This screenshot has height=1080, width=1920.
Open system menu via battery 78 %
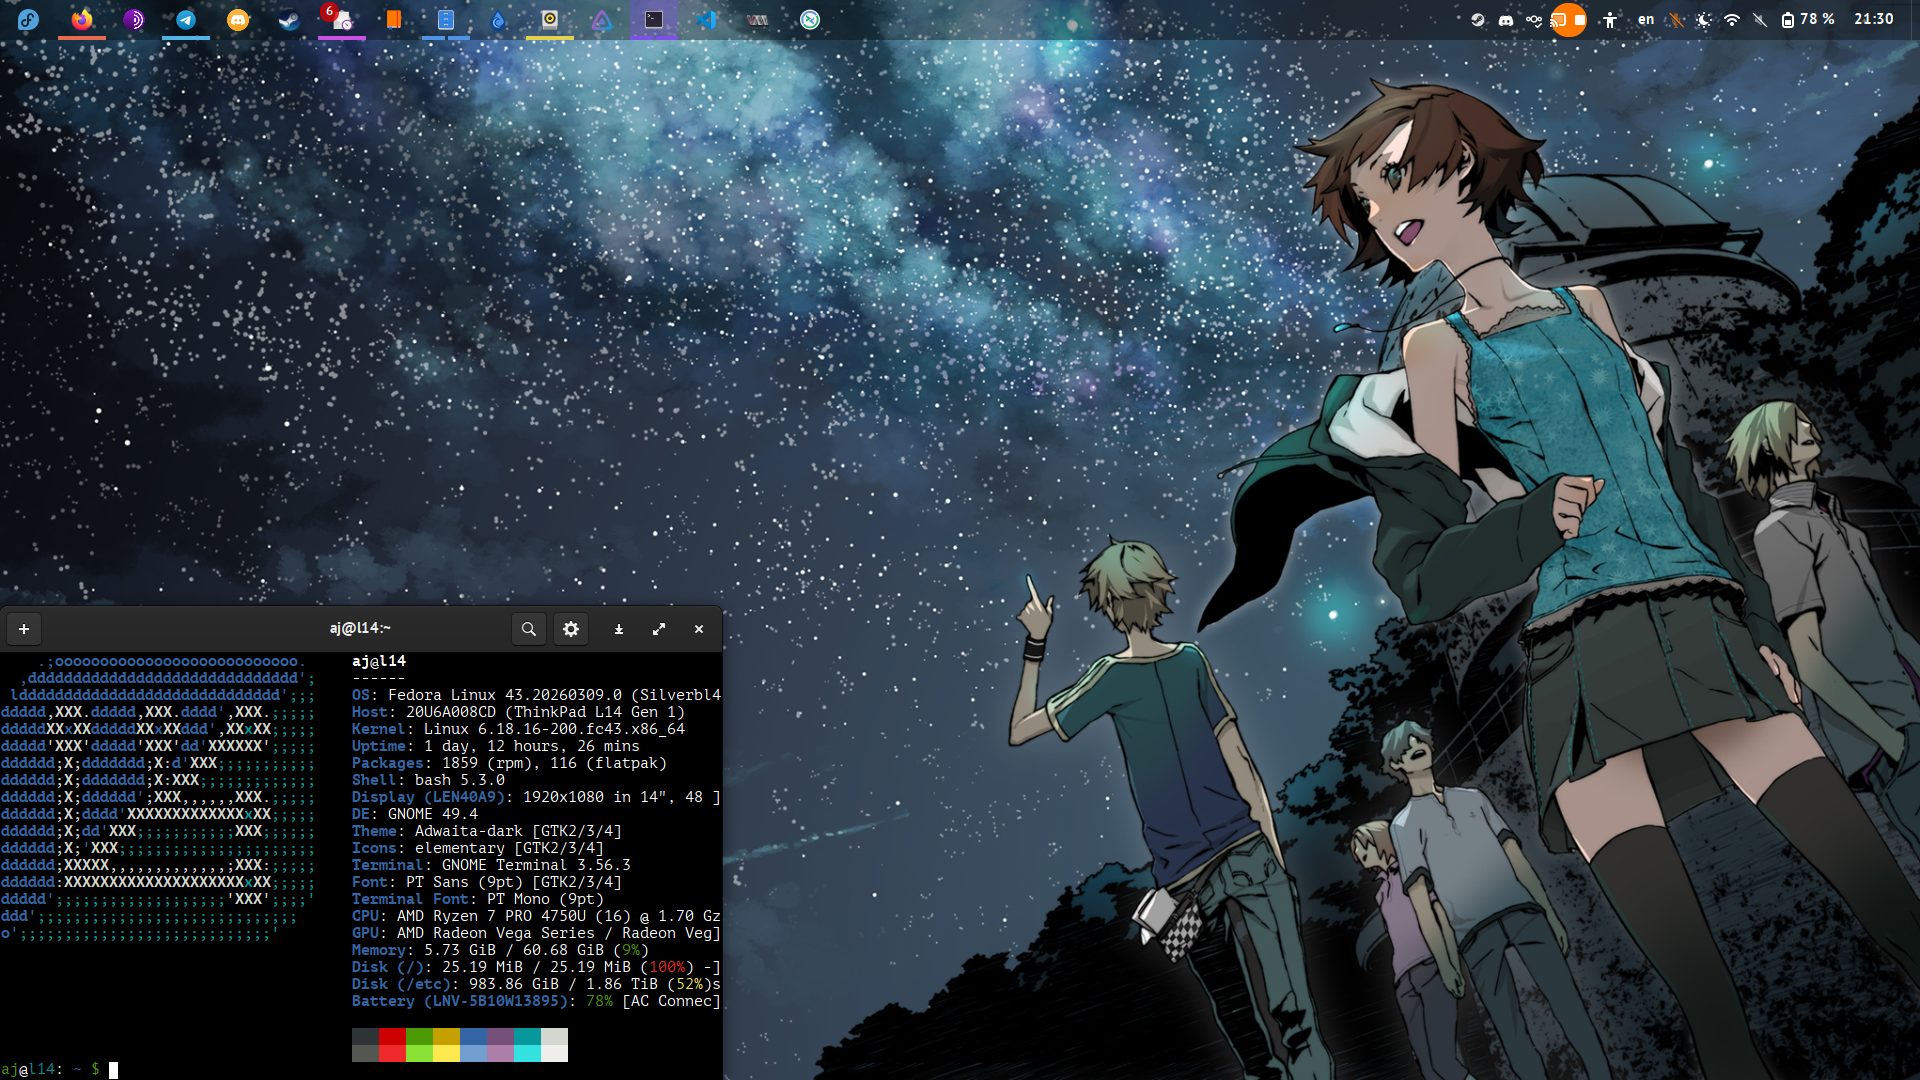click(1808, 19)
